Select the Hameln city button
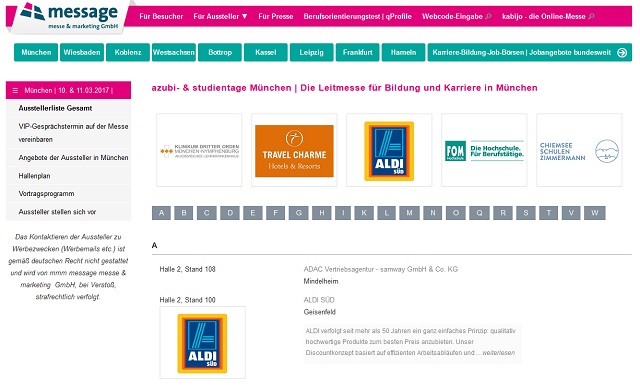This screenshot has width=640, height=391. coord(403,52)
